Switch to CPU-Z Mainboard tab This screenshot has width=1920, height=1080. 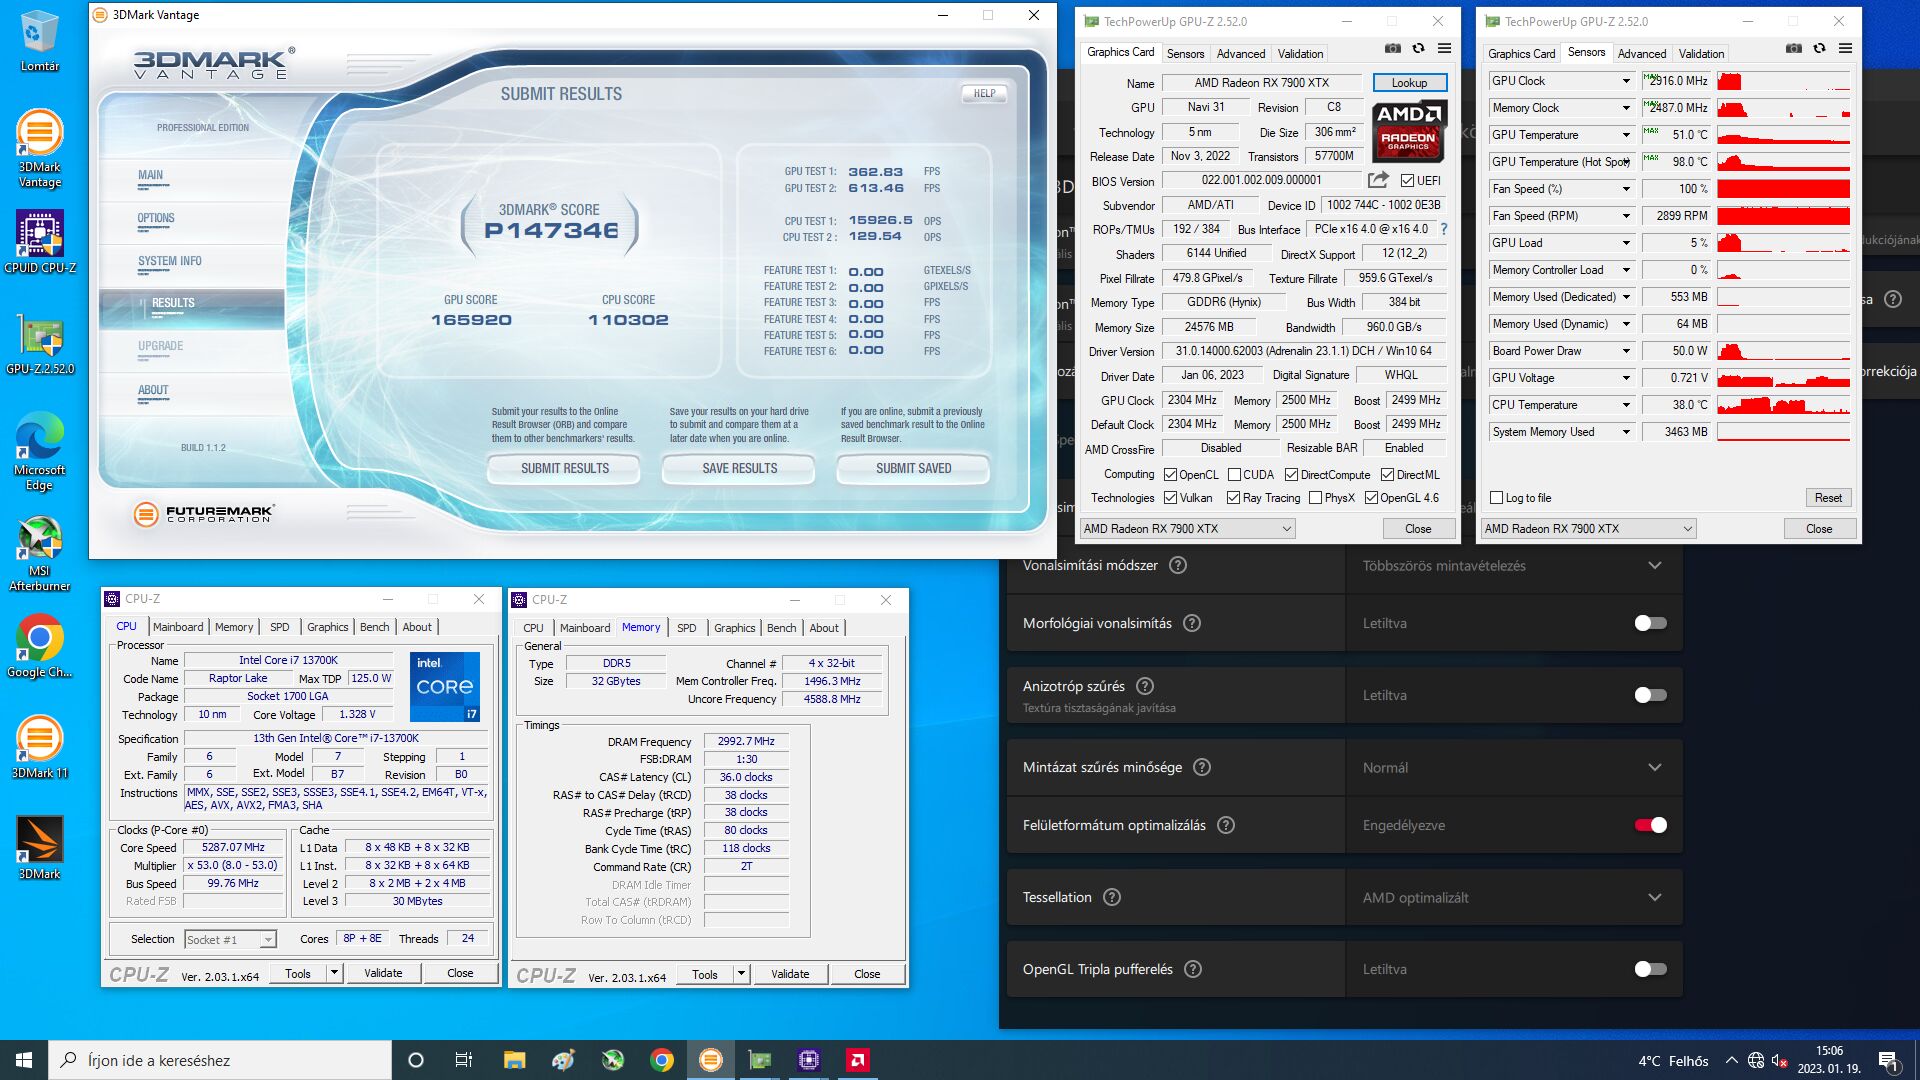tap(178, 627)
